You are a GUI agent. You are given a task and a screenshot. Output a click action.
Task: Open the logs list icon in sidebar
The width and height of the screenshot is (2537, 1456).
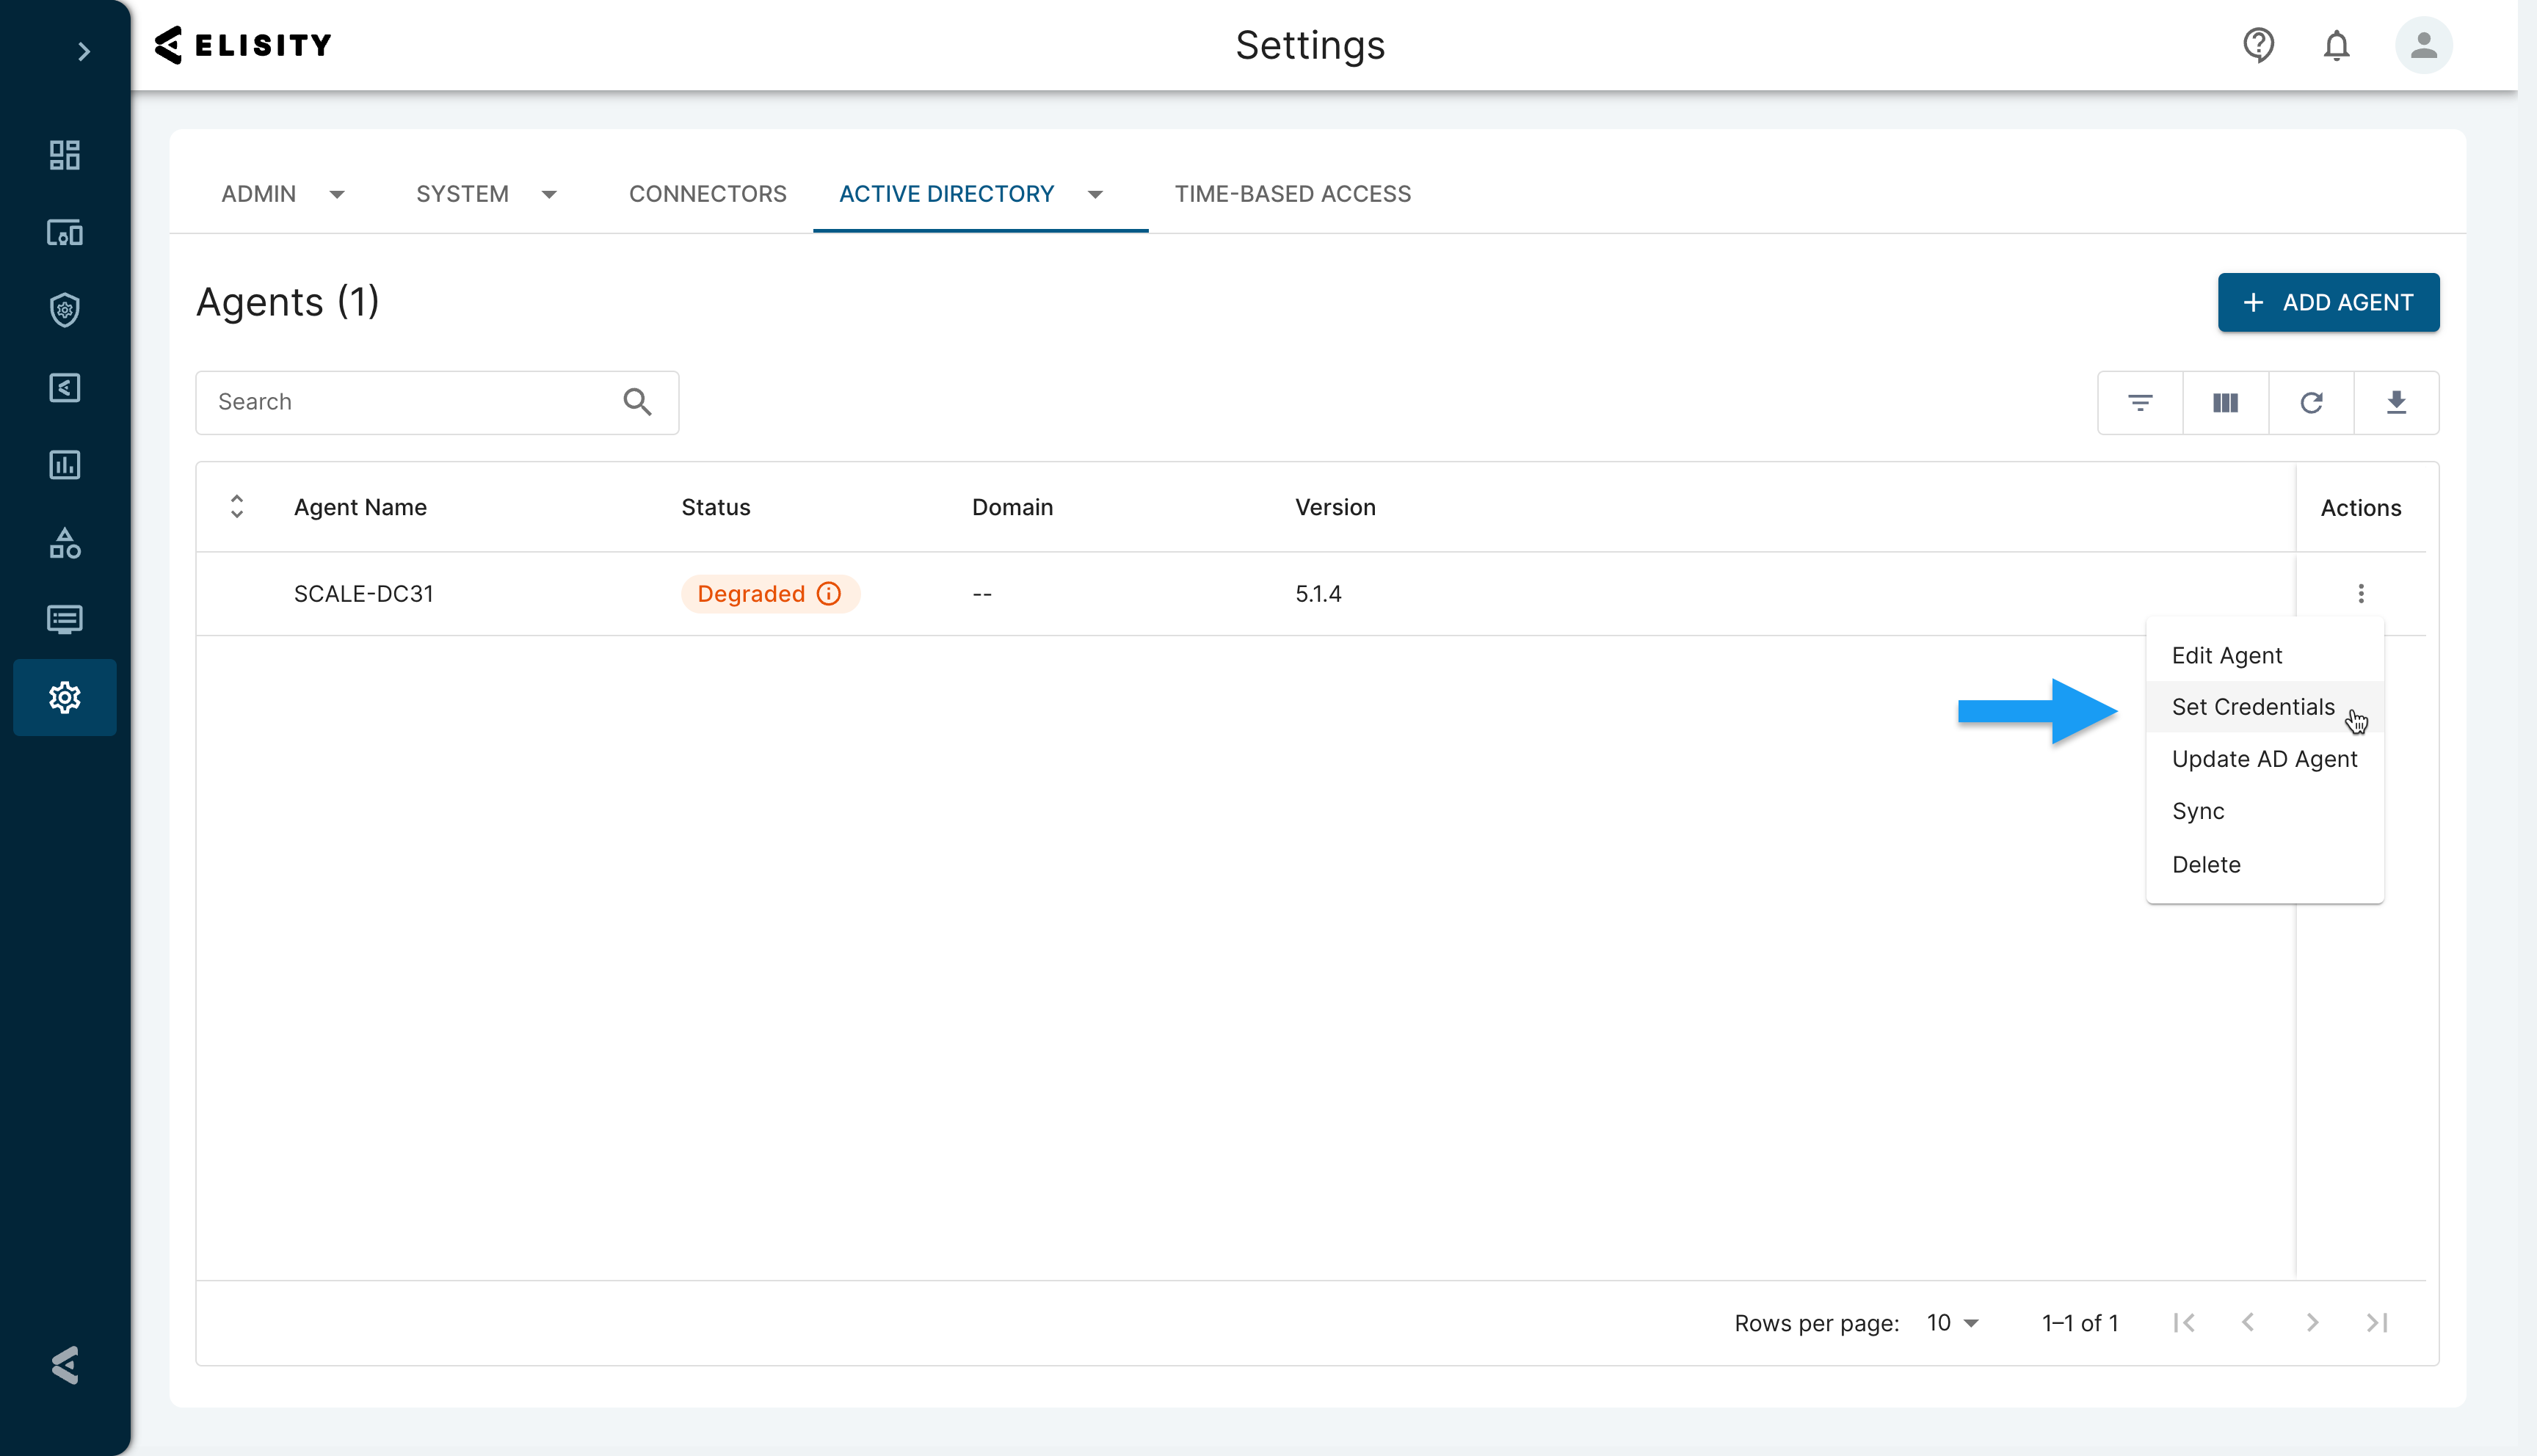coord(65,620)
